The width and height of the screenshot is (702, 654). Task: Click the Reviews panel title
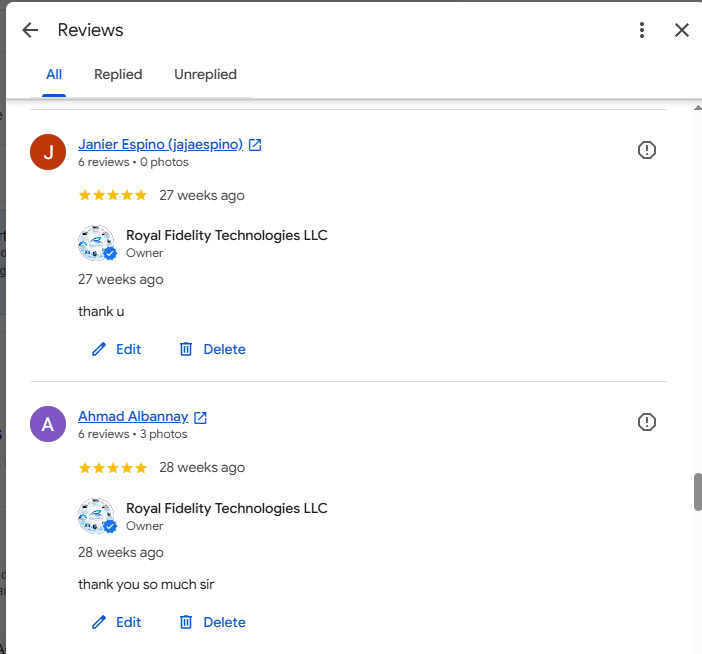point(90,30)
